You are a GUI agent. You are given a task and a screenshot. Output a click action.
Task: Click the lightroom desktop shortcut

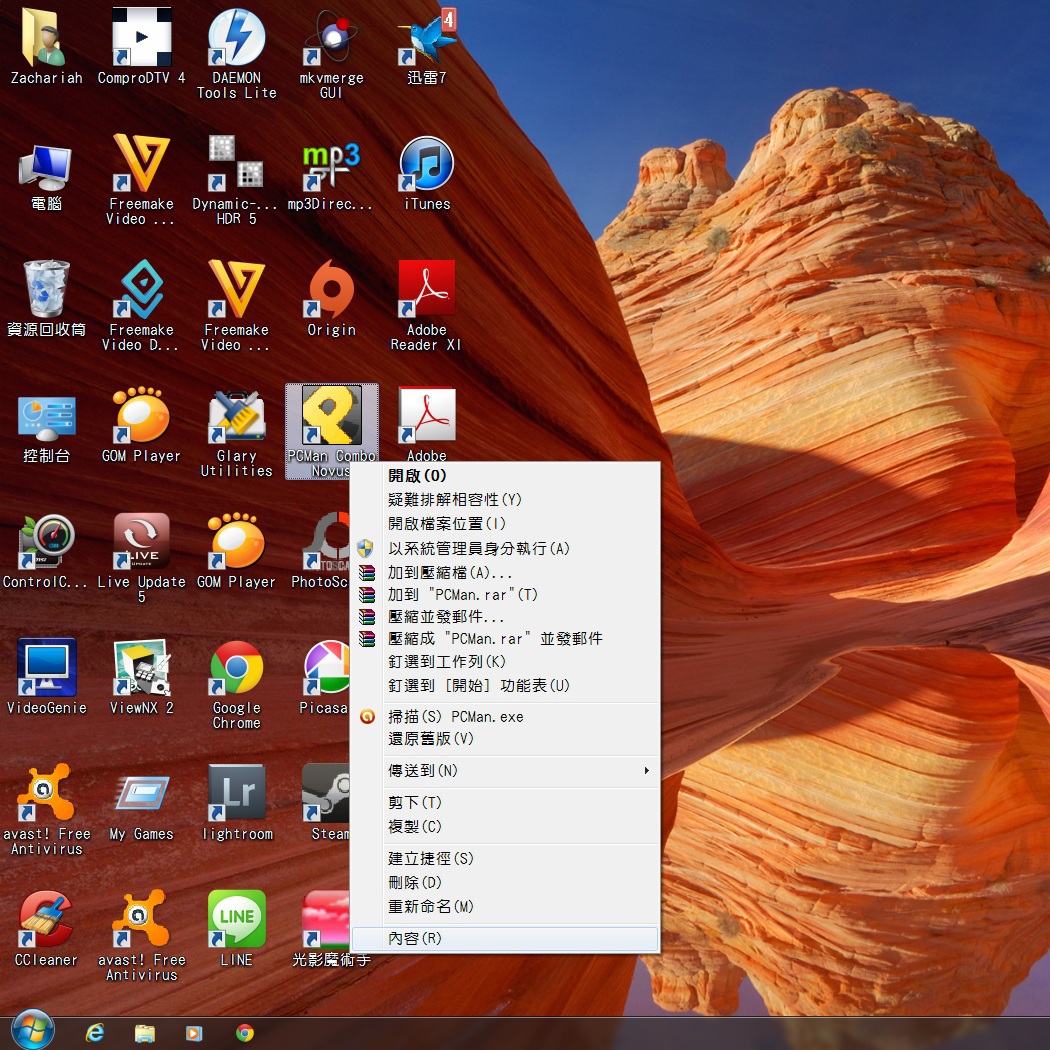point(236,802)
